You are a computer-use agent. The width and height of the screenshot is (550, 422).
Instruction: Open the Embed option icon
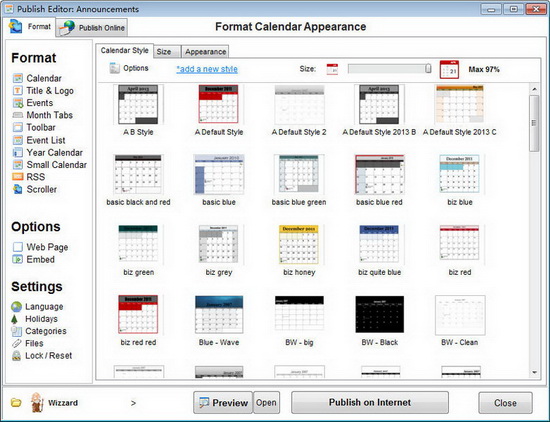[18, 259]
